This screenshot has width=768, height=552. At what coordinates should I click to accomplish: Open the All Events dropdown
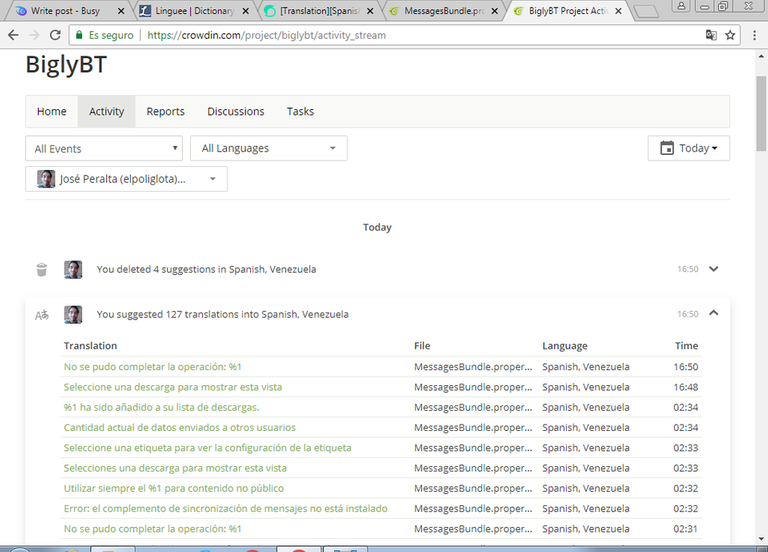click(104, 148)
